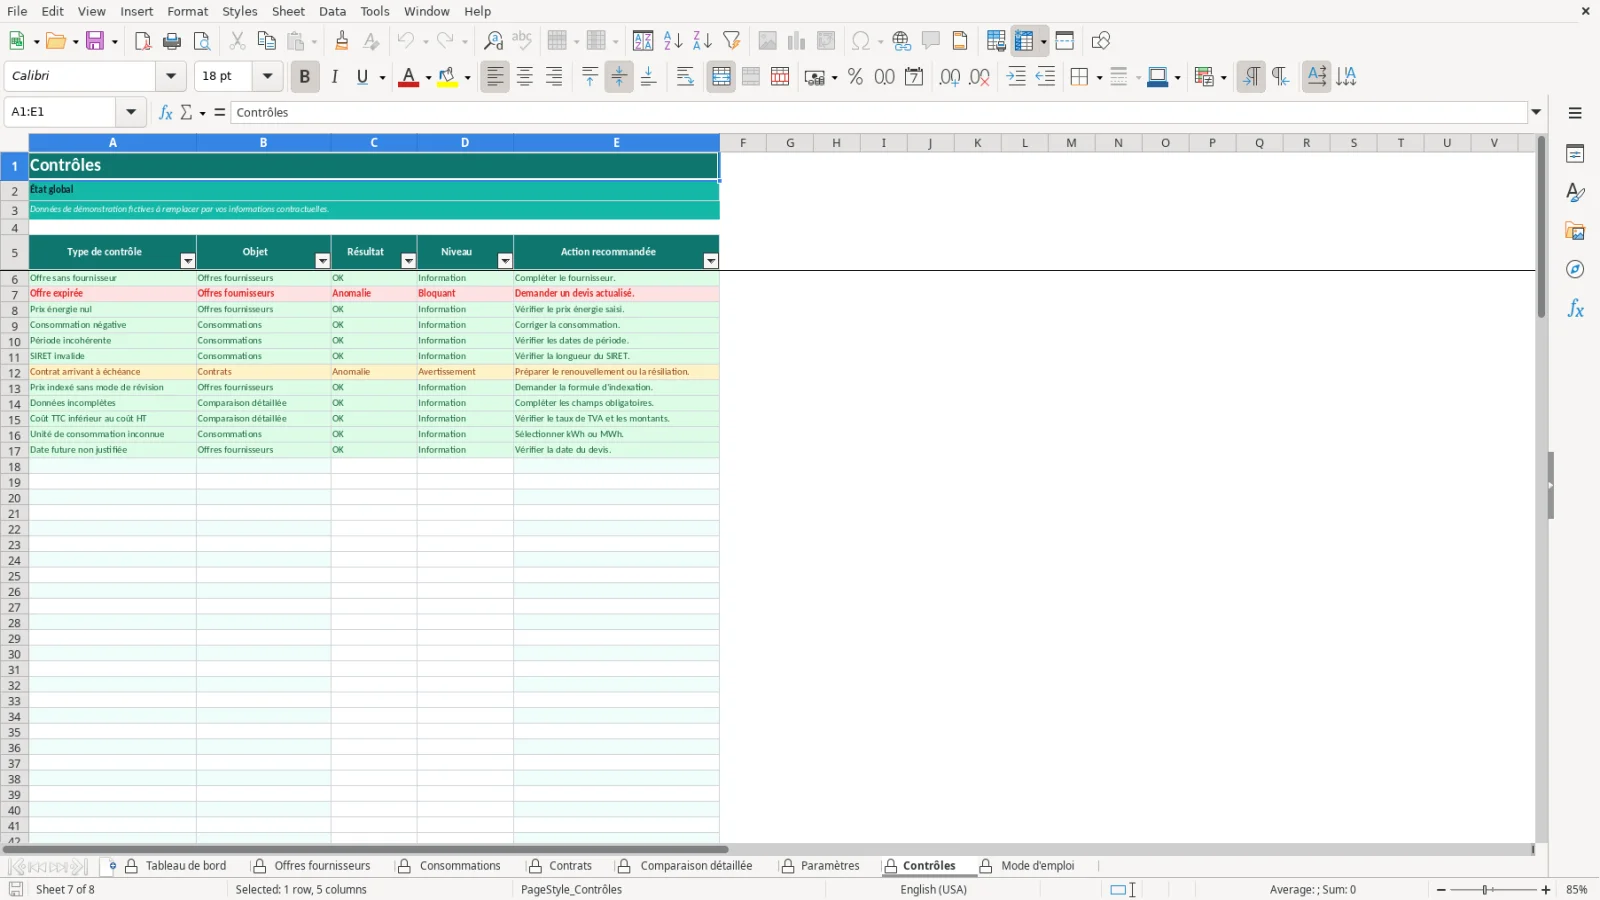Click the Save document icon
This screenshot has height=900, width=1600.
click(x=96, y=41)
